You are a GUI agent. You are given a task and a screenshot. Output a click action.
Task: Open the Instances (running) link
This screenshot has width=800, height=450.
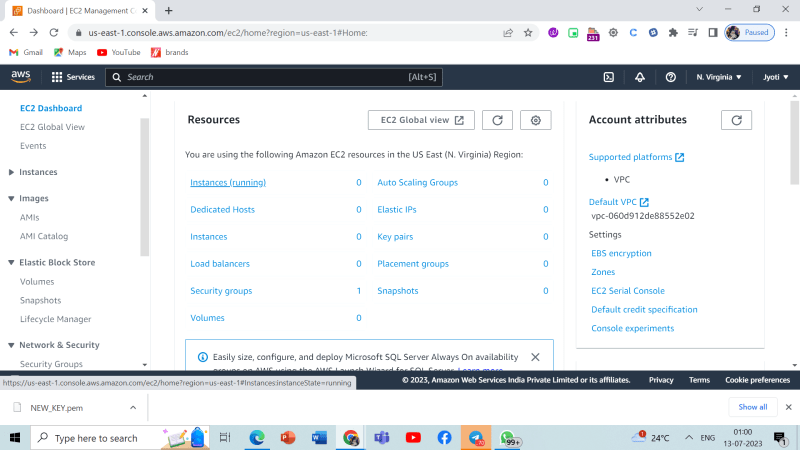pos(228,183)
